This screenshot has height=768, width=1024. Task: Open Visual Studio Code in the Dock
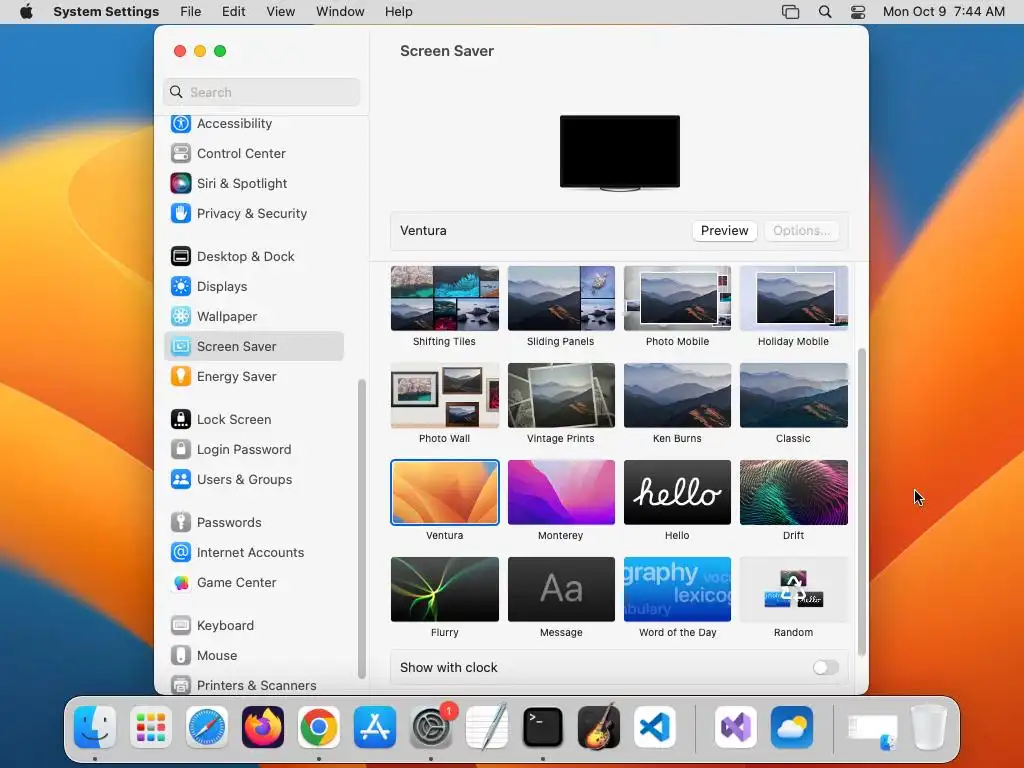[x=655, y=727]
